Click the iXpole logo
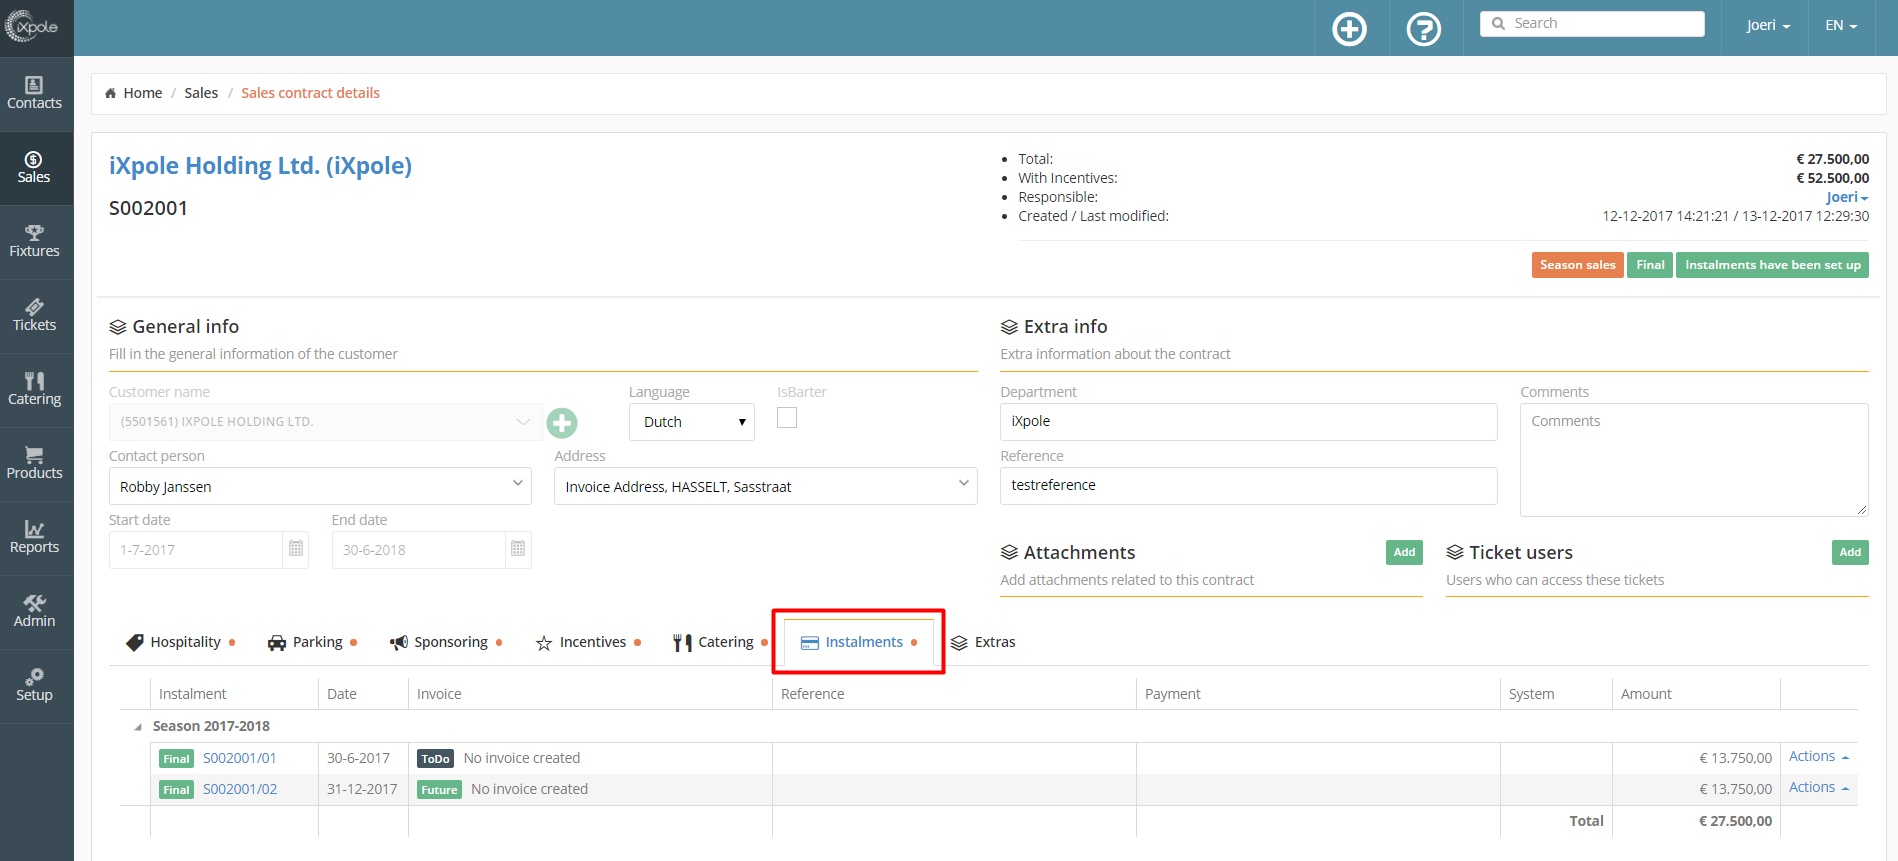Screen dimensions: 1898x861 tap(32, 27)
